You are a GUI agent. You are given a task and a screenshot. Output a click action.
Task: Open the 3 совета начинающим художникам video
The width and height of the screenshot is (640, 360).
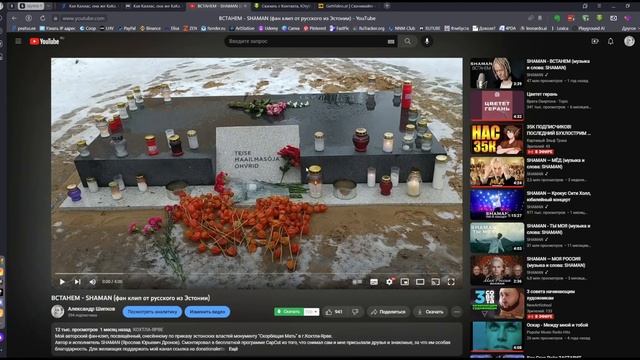pos(497,303)
